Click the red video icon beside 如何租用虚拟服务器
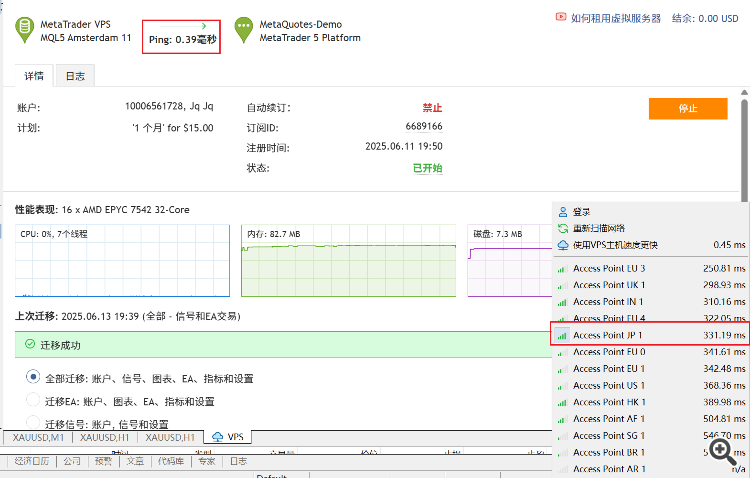Image resolution: width=750 pixels, height=478 pixels. (x=561, y=17)
